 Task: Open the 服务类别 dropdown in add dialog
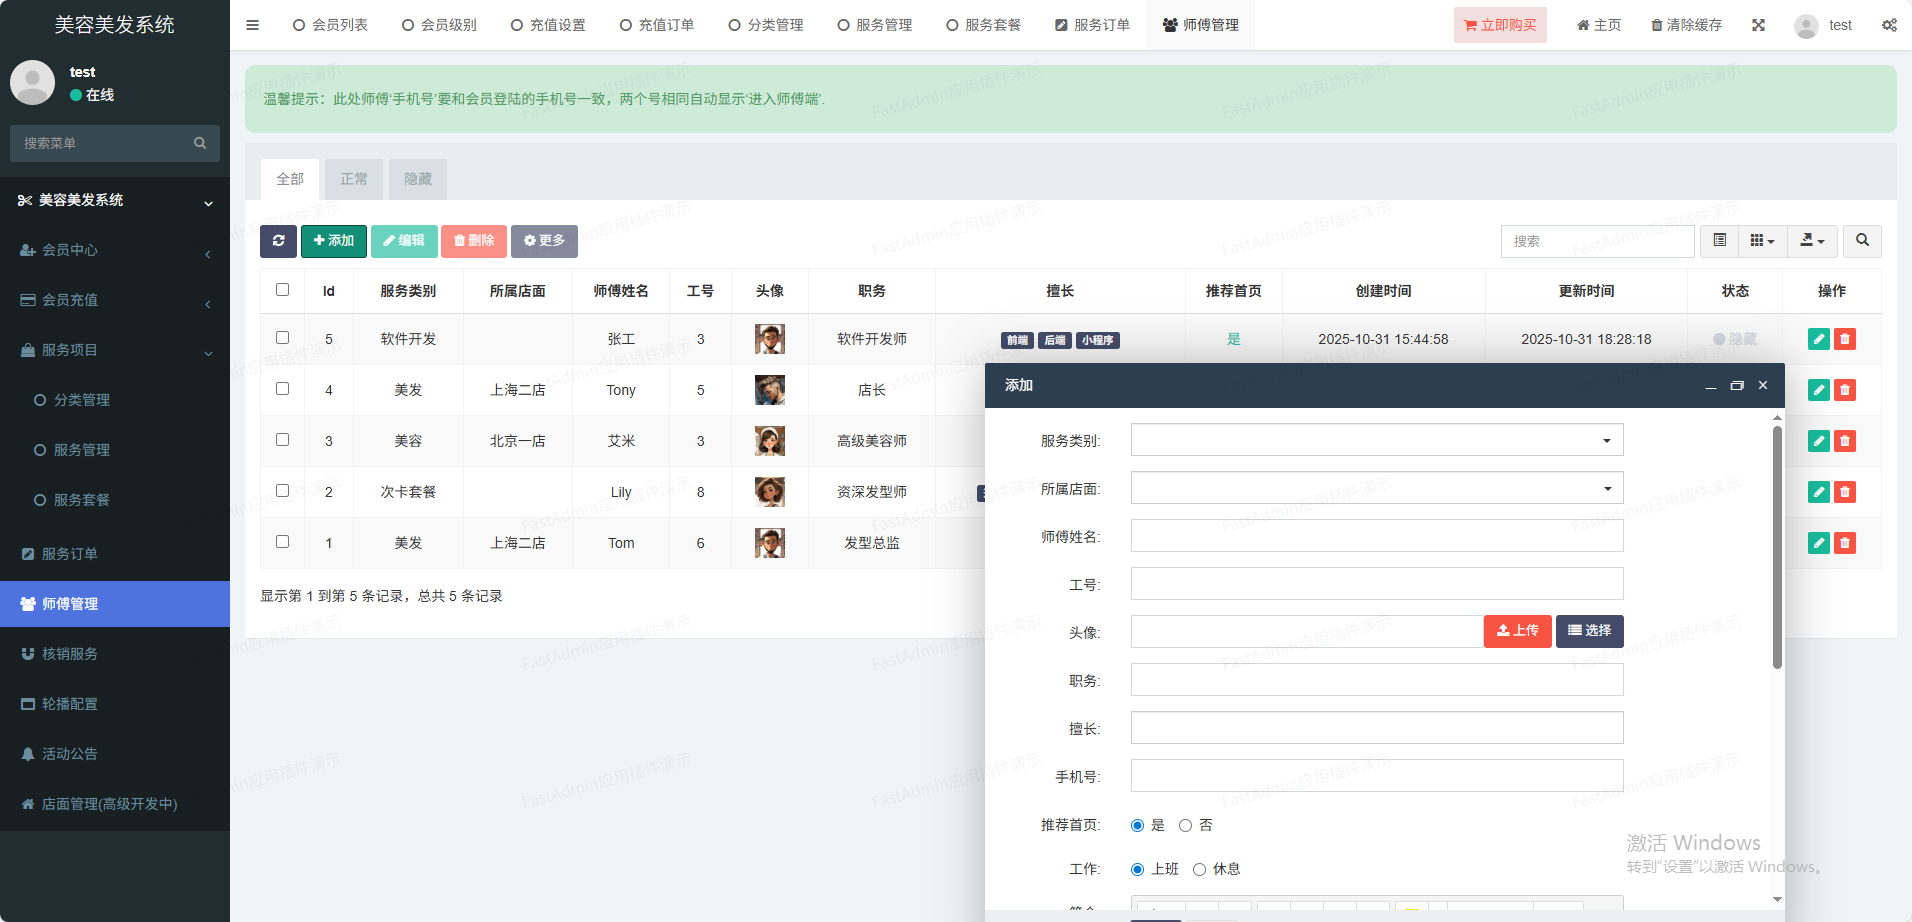click(1376, 440)
